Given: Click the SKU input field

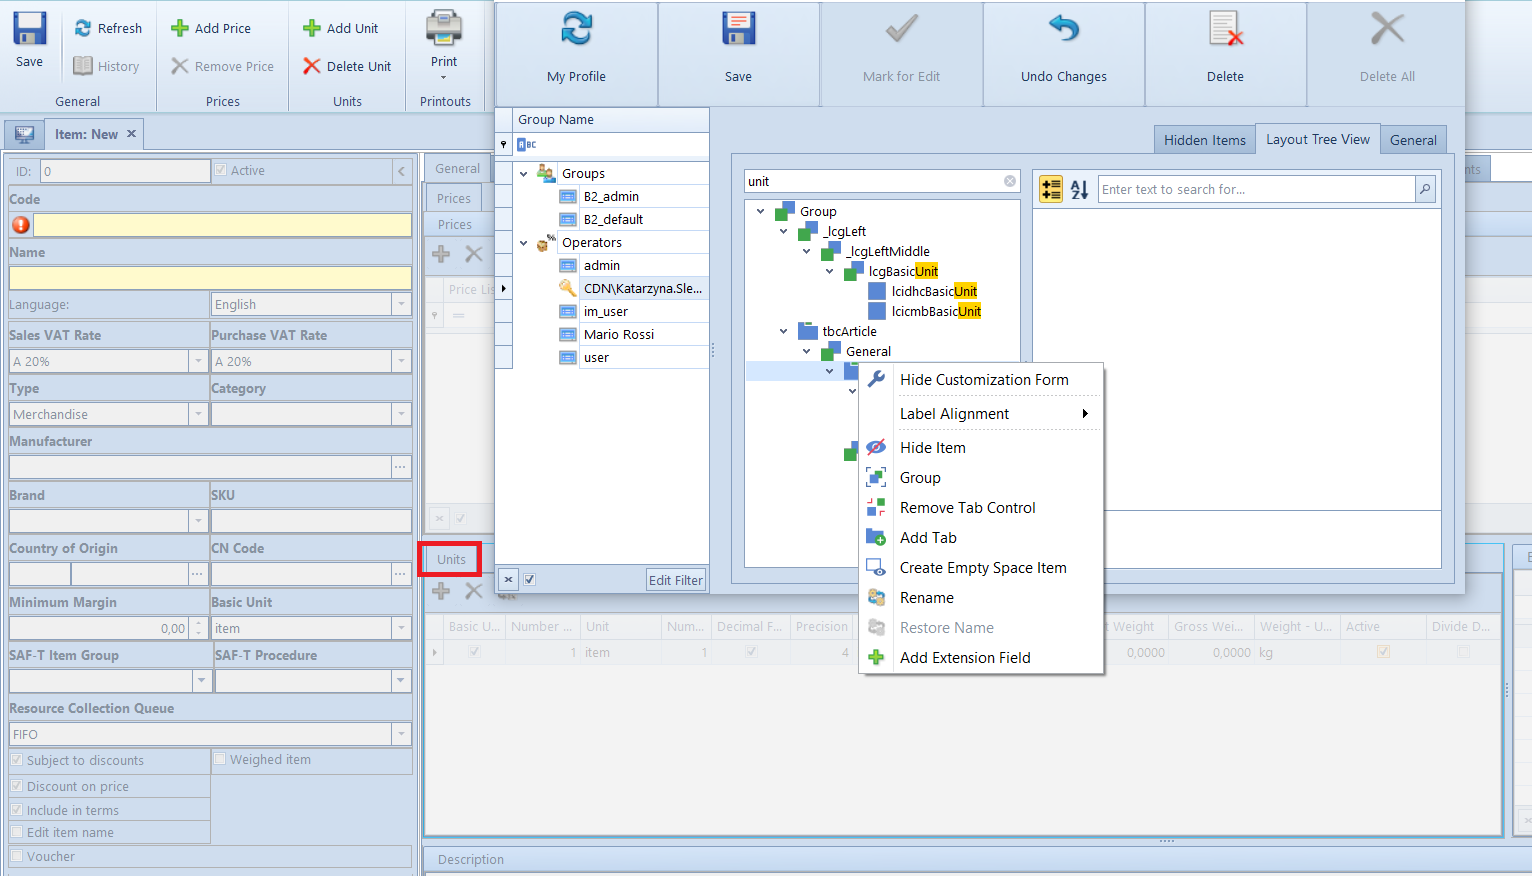Looking at the screenshot, I should (311, 521).
